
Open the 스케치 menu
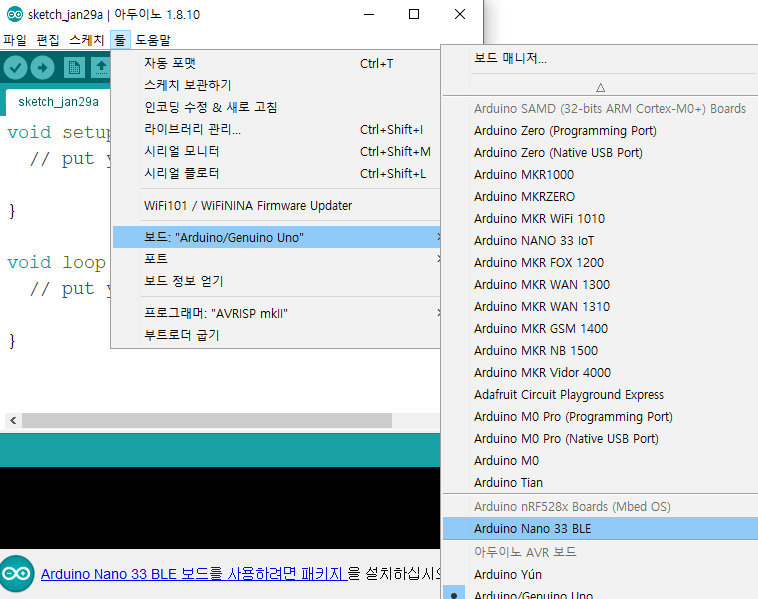[x=87, y=40]
